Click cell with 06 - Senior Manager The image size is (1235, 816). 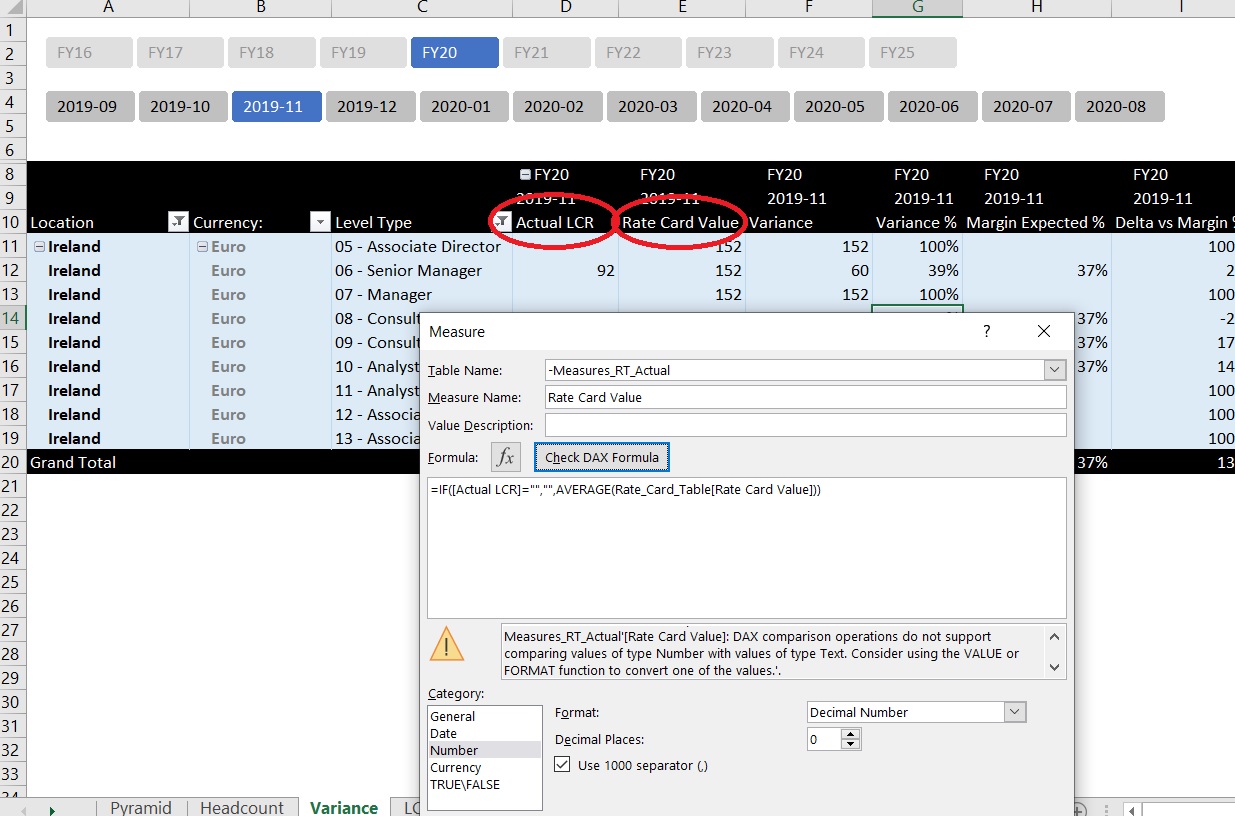[421, 270]
